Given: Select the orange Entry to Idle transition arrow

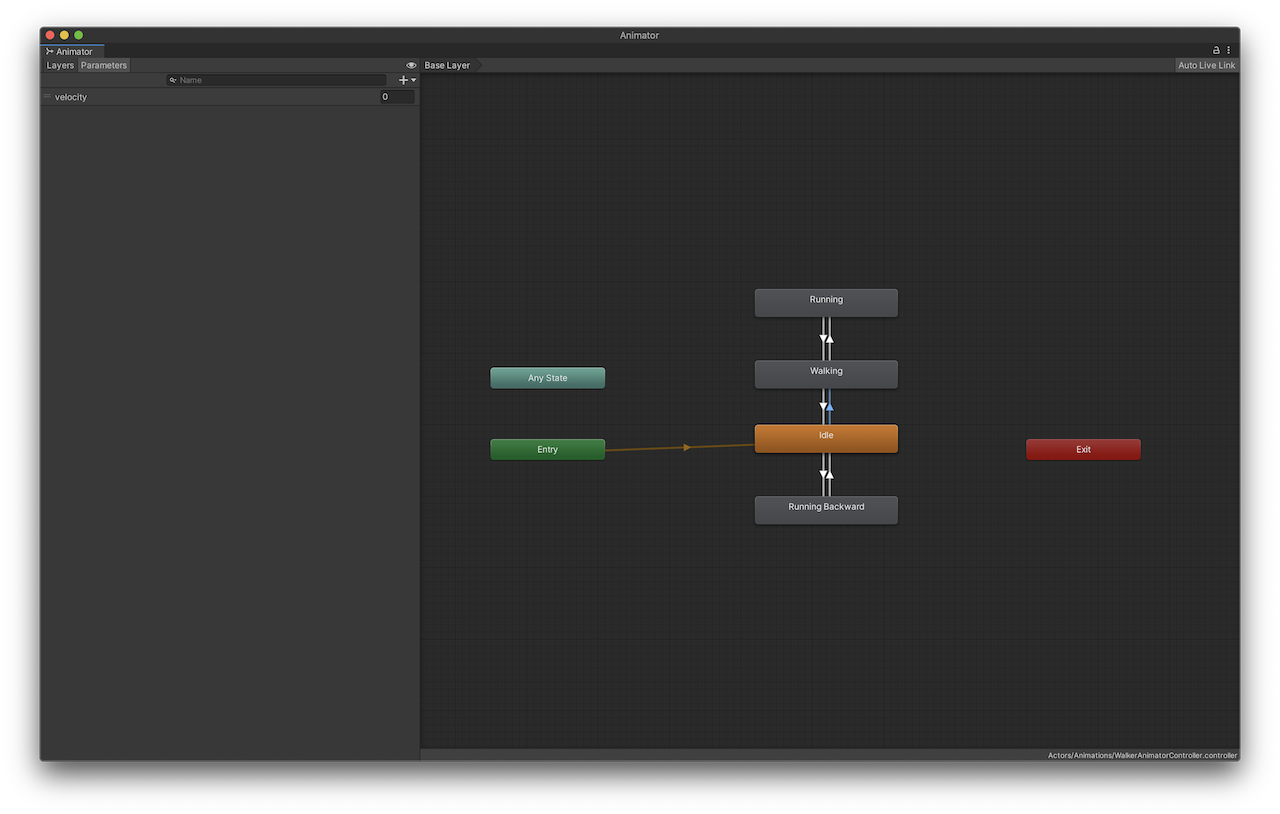Looking at the screenshot, I should point(686,447).
